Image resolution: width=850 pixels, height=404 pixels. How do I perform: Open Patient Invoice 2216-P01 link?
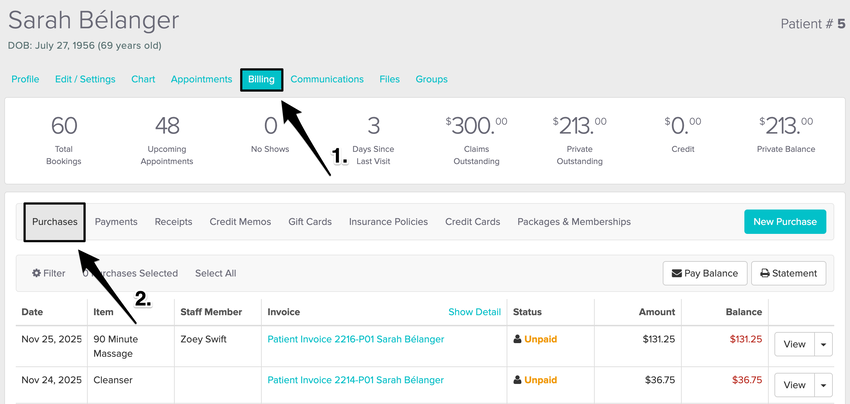click(356, 339)
